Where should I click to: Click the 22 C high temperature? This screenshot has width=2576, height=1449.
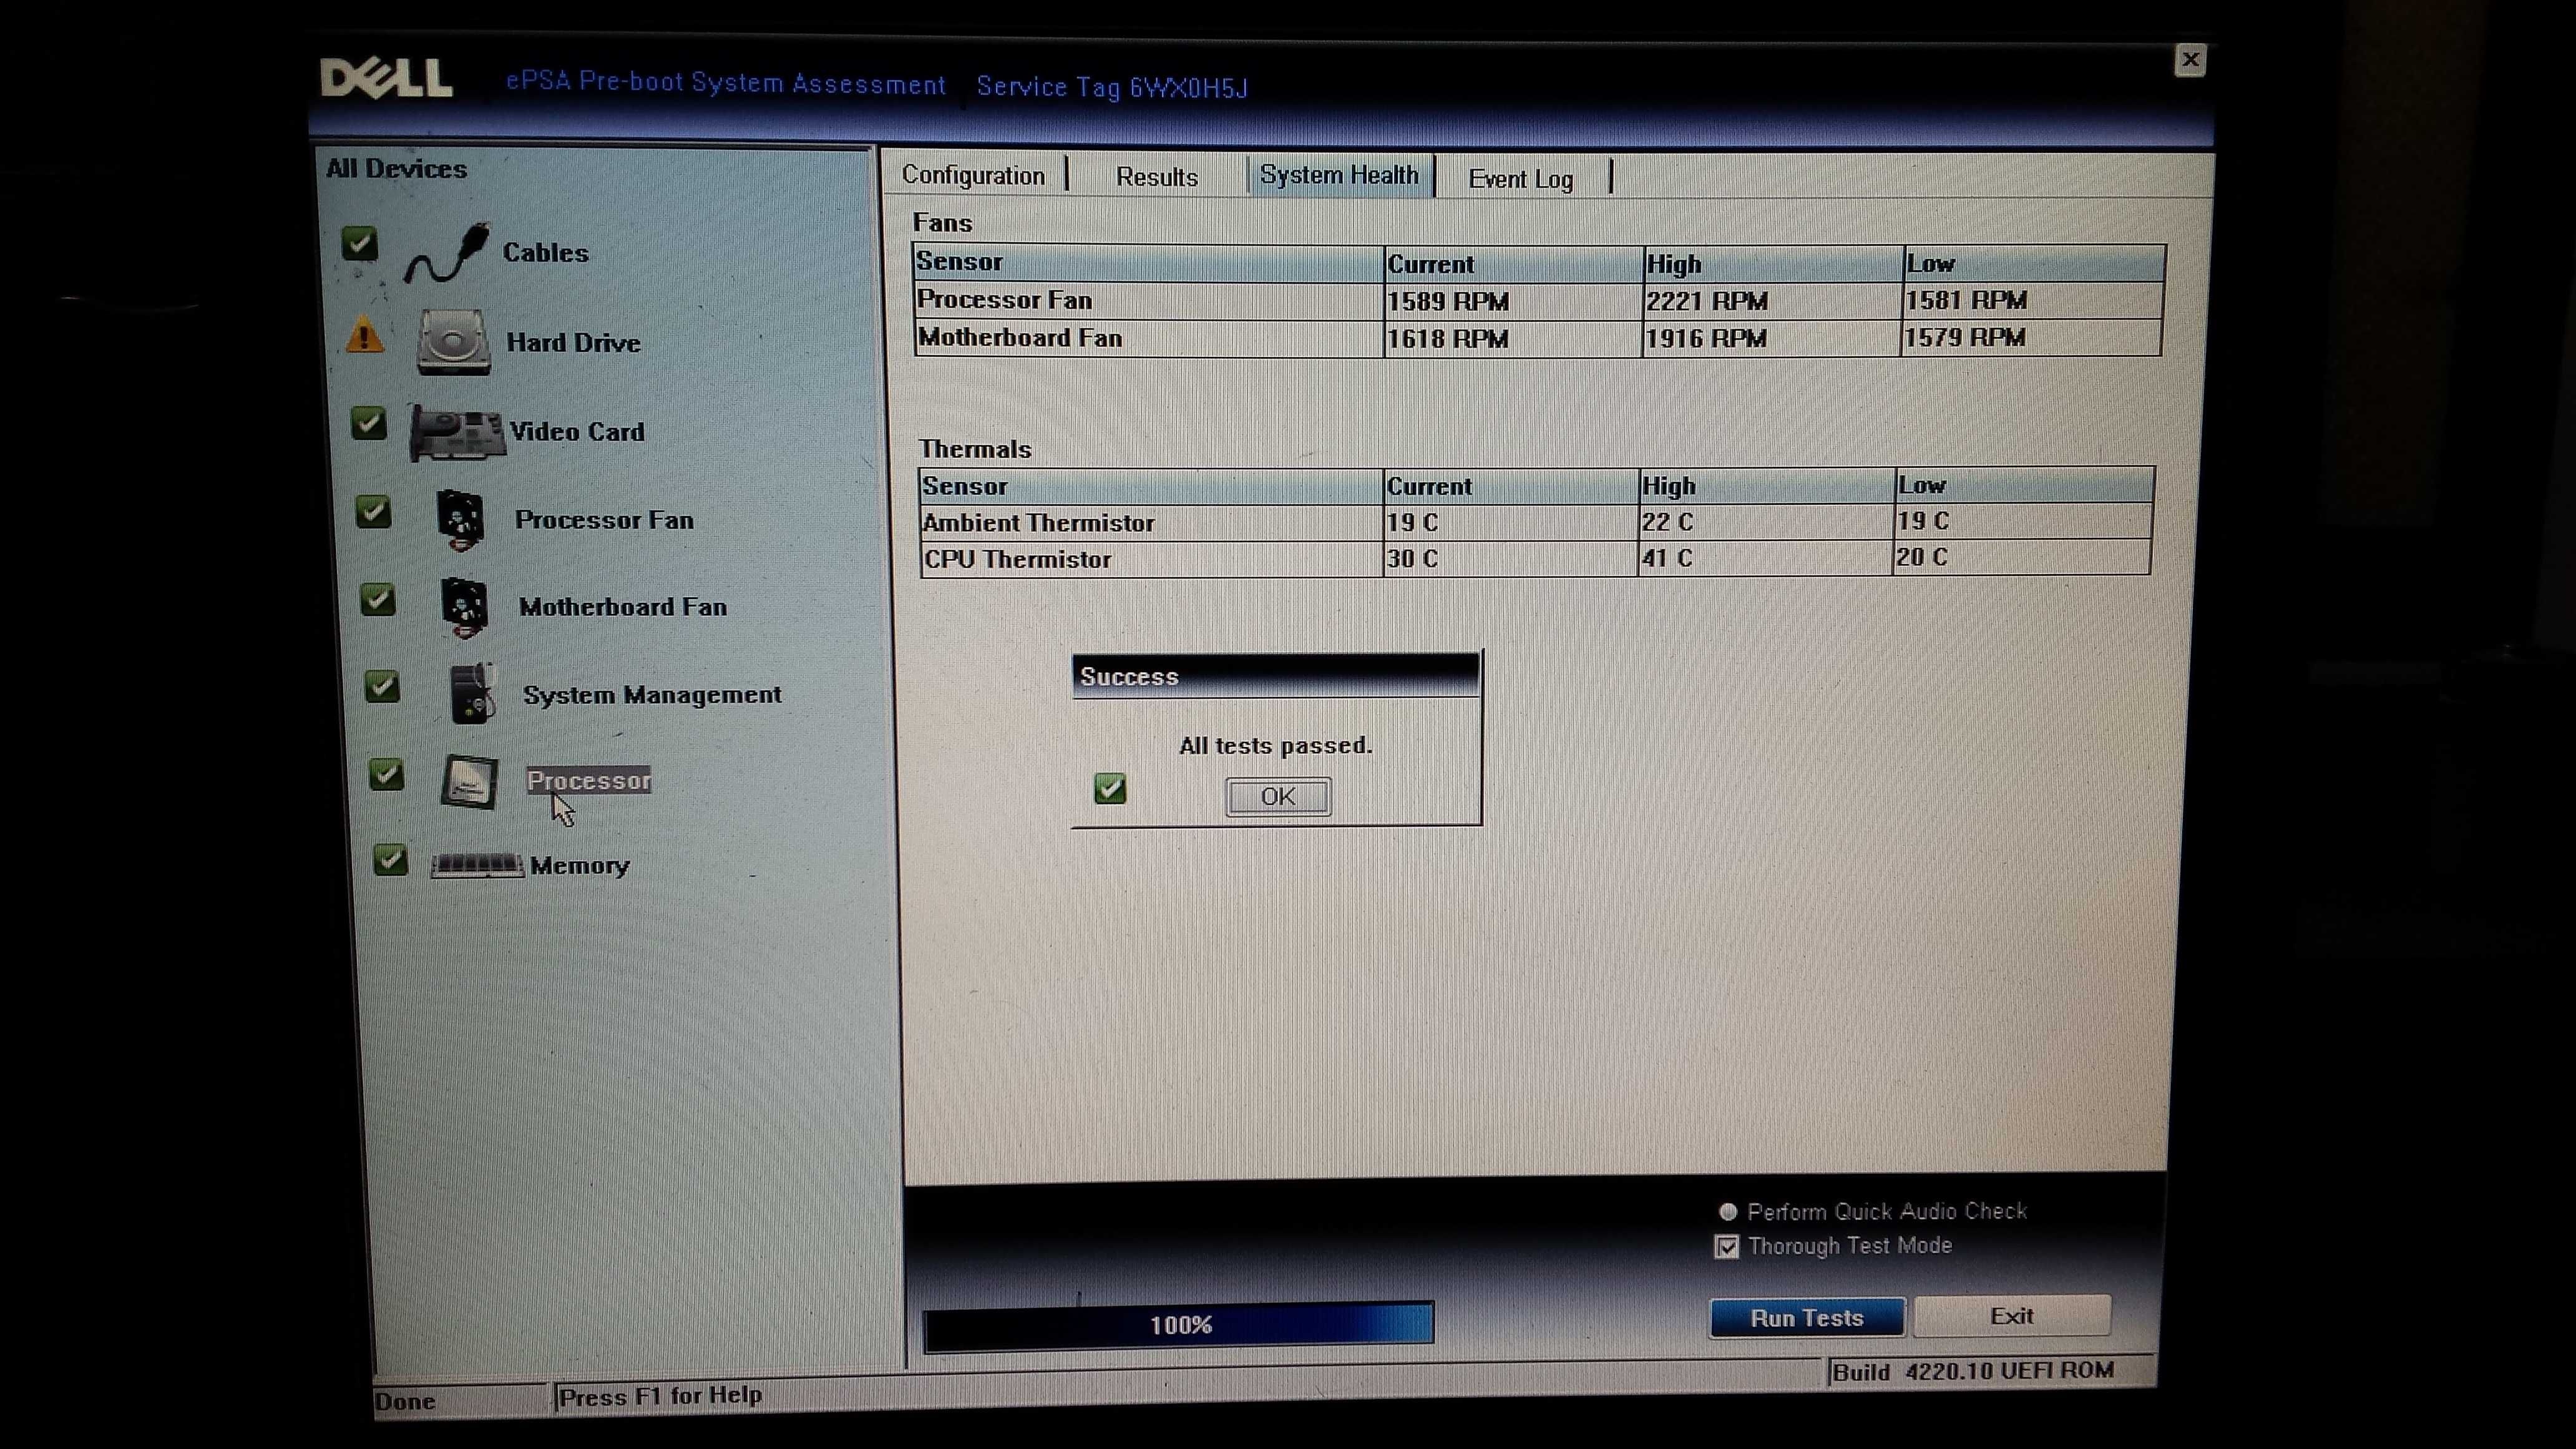point(1667,522)
